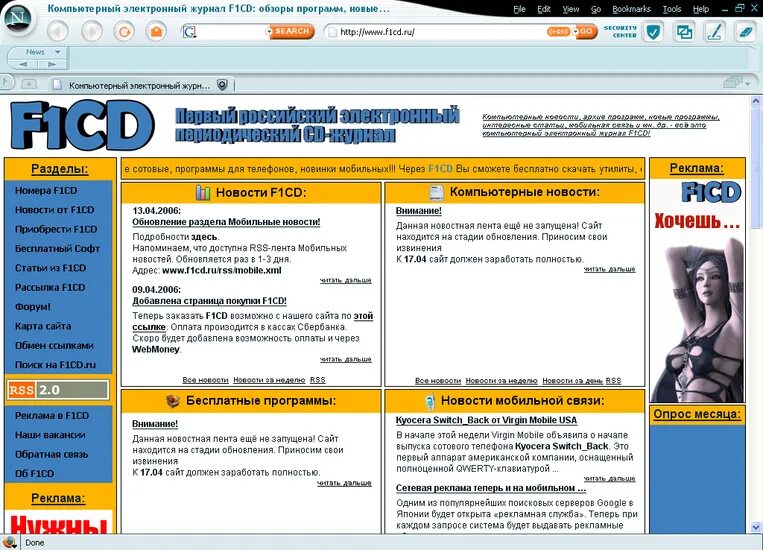Open Приобрести F1CD sidebar link
The image size is (763, 550).
click(56, 229)
